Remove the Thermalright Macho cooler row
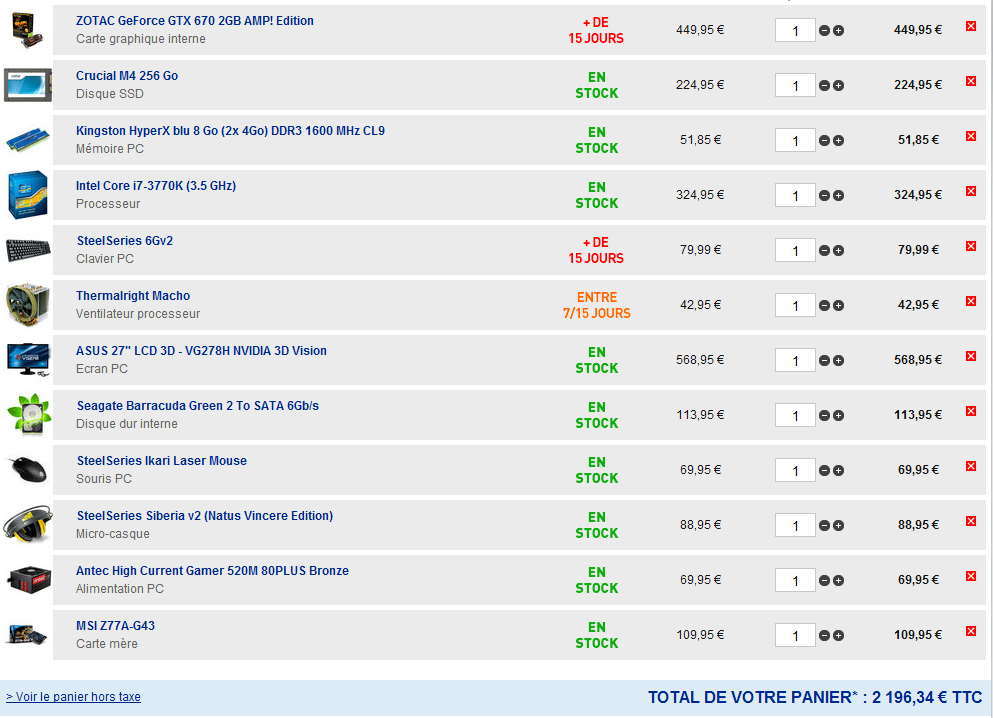 click(x=970, y=301)
